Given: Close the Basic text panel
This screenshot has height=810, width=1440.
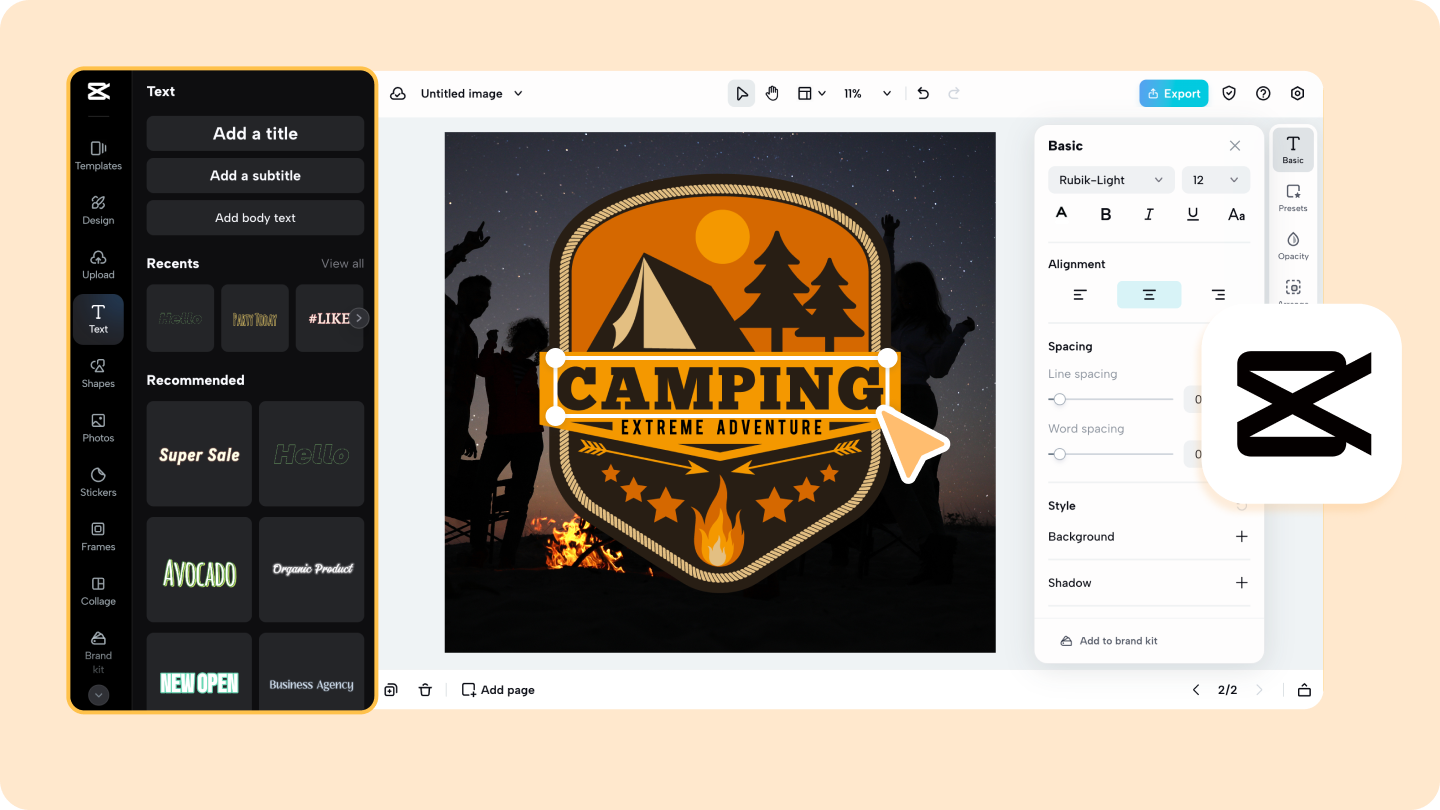Looking at the screenshot, I should click(x=1235, y=146).
